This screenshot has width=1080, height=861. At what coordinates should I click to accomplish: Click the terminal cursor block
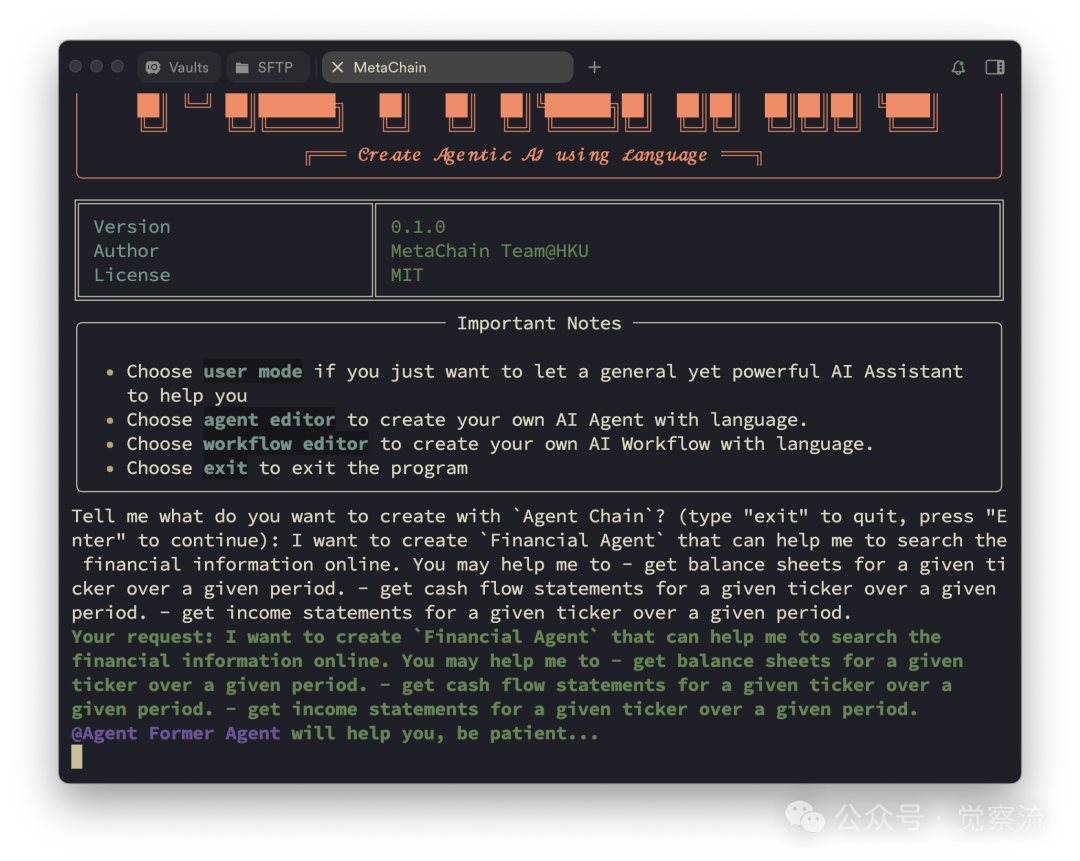tap(76, 757)
